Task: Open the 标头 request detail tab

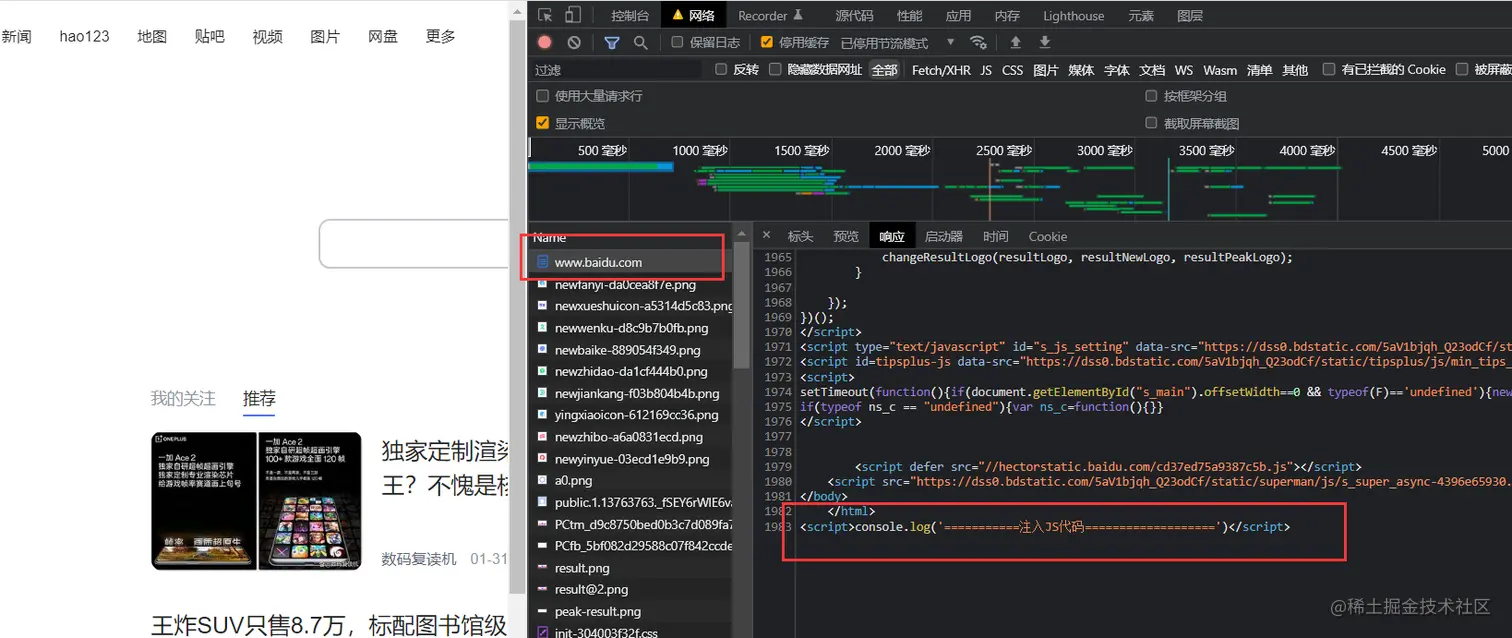Action: click(x=800, y=236)
